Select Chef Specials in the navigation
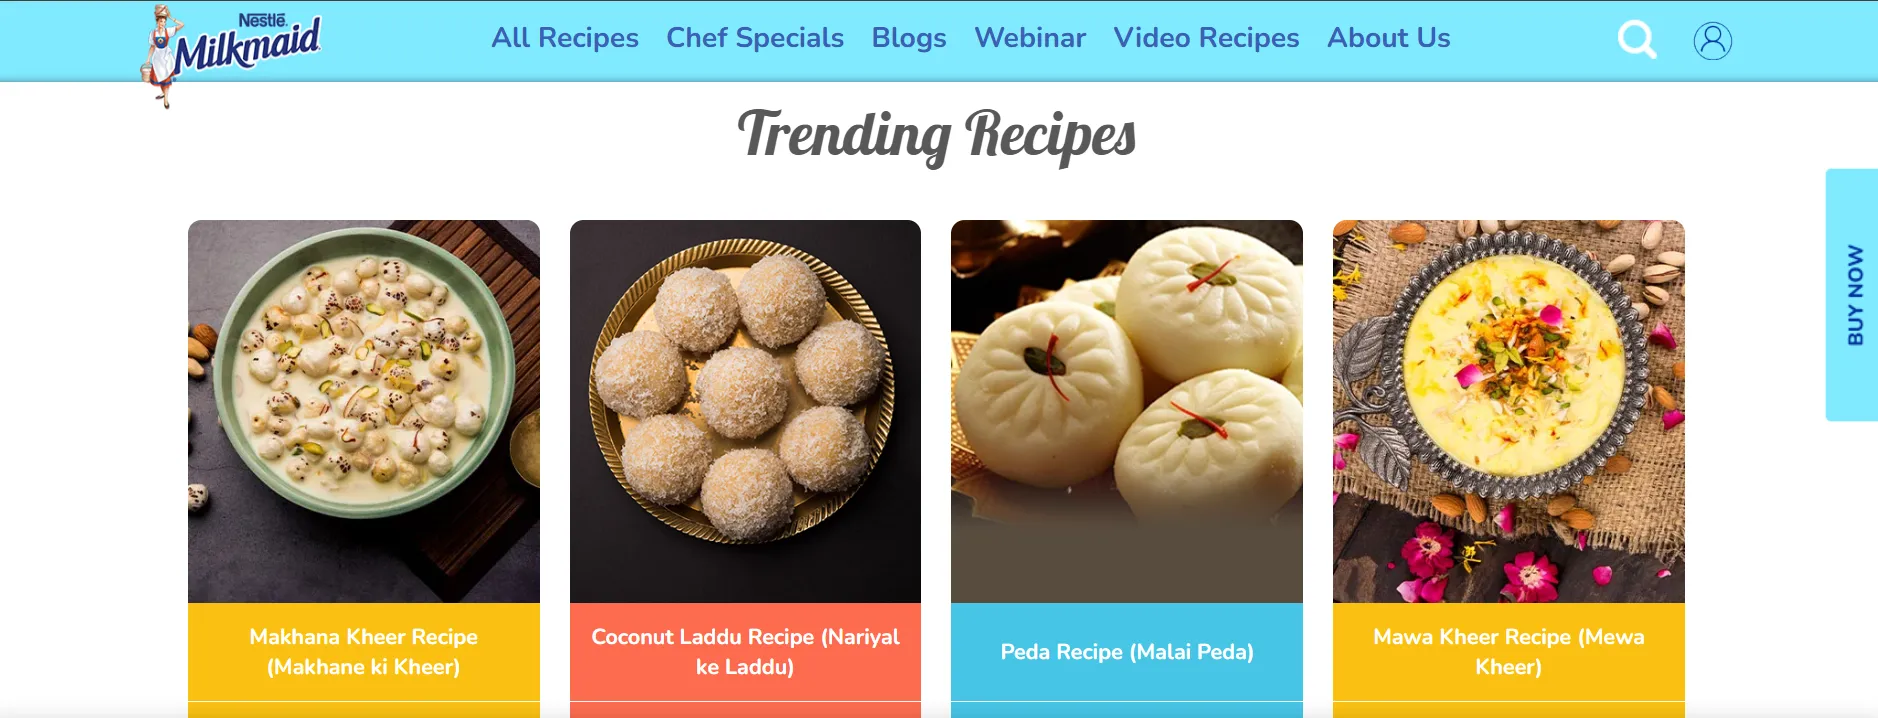Viewport: 1878px width, 718px height. coord(755,38)
